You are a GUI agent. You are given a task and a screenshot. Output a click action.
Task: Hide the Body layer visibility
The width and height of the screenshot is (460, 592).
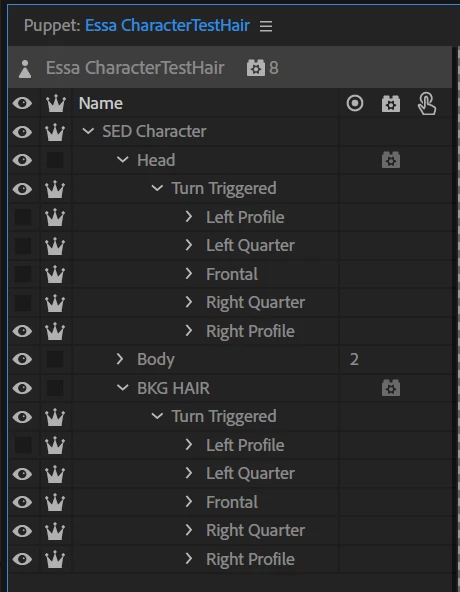pos(22,359)
